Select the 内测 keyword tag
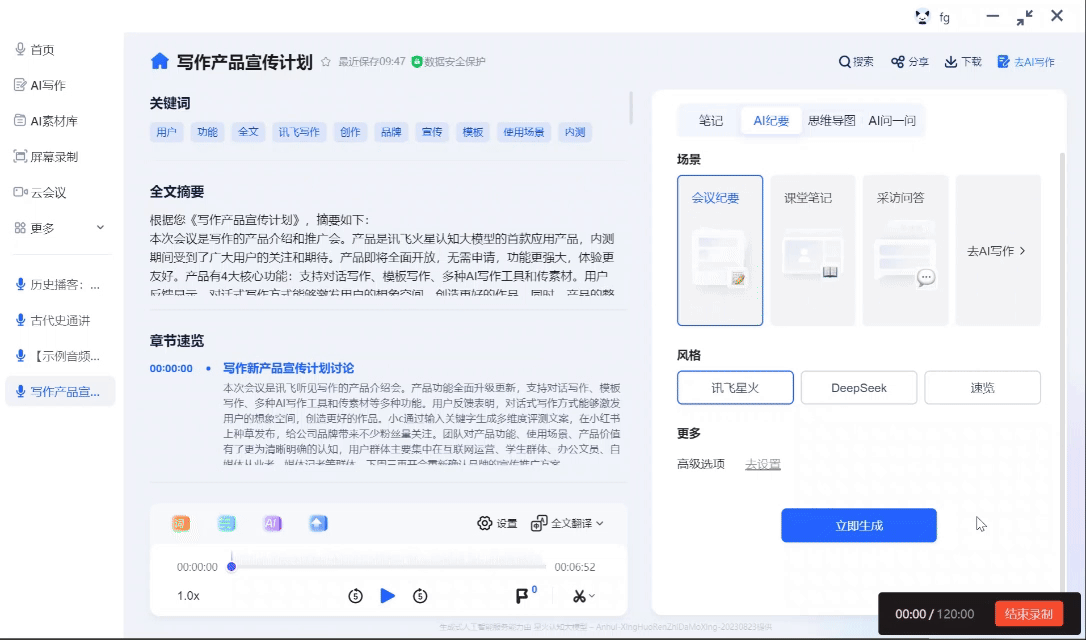 (x=575, y=132)
